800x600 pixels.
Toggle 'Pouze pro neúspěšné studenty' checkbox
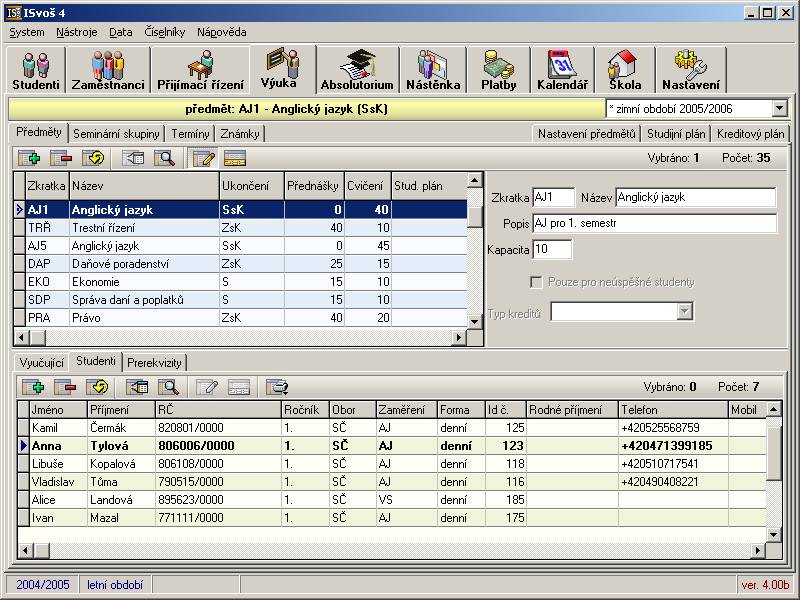coord(536,282)
